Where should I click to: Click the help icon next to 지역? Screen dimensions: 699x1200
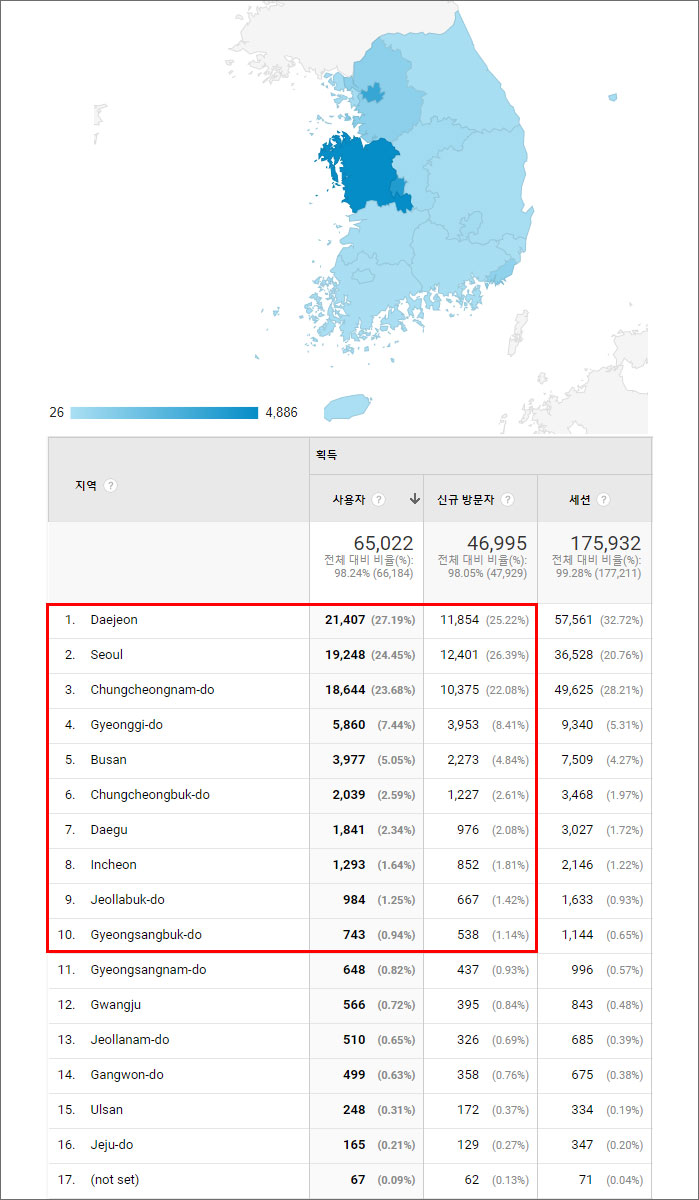click(x=110, y=485)
